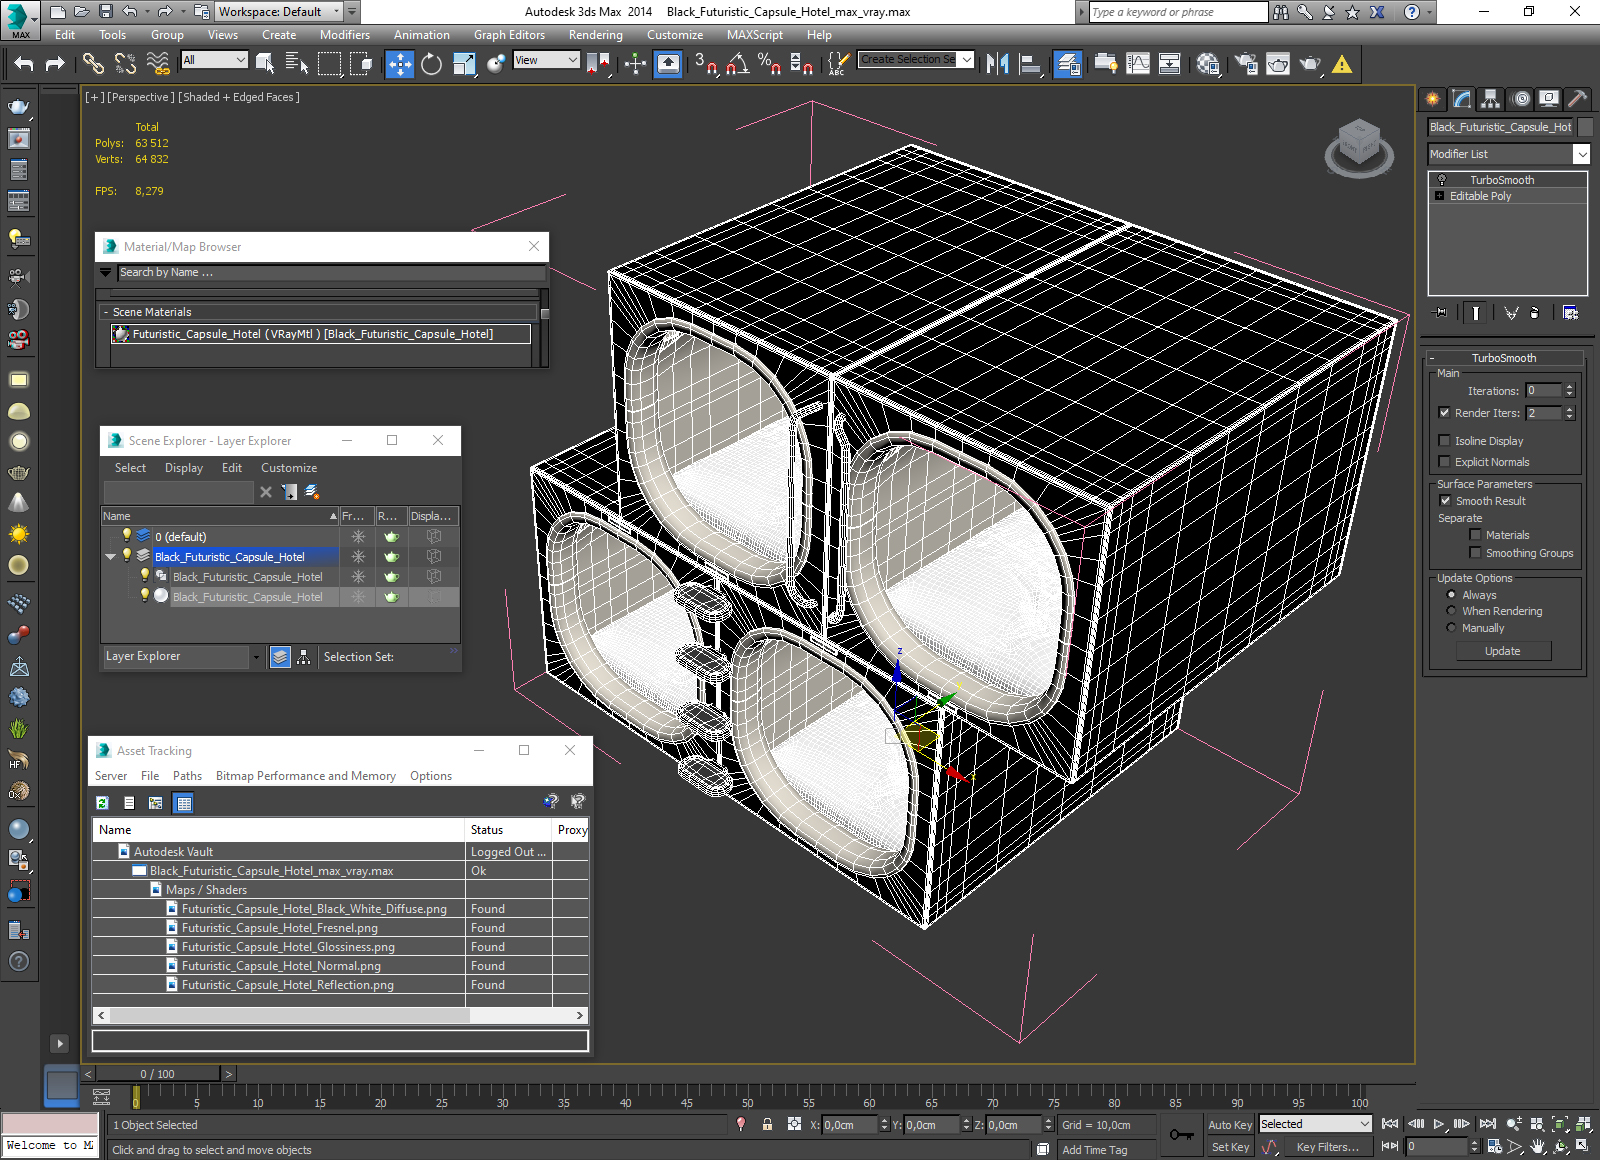1600x1160 pixels.
Task: Enable the Explicit Normals checkbox
Action: [x=1444, y=462]
